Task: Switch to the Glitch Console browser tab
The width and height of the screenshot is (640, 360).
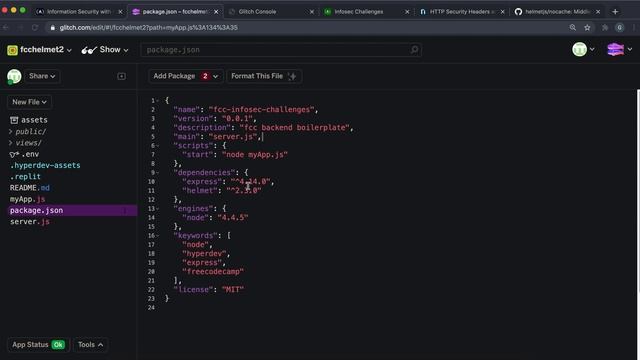Action: [271, 12]
